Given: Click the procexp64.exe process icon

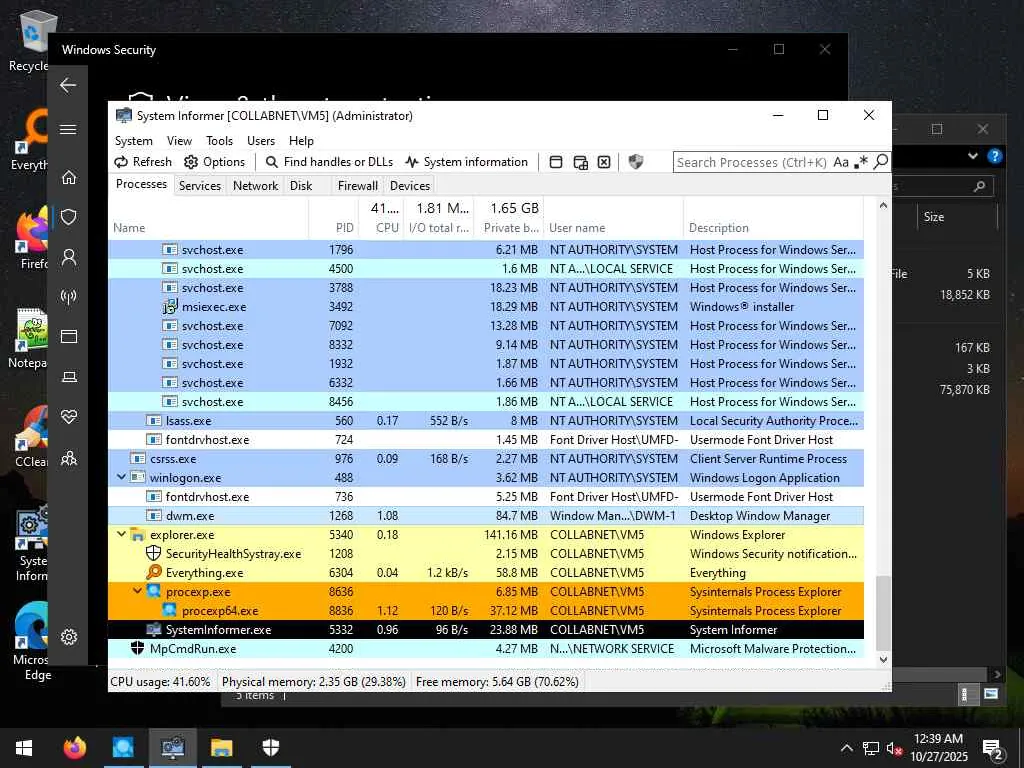Looking at the screenshot, I should (x=170, y=610).
